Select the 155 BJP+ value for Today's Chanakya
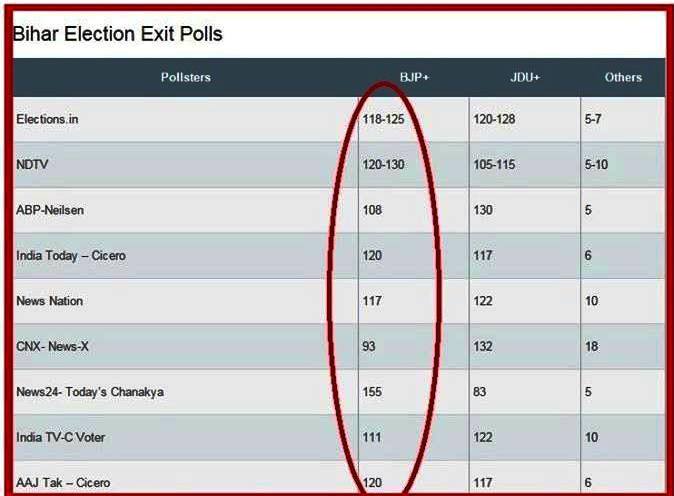Screen dimensions: 674x496 point(373,392)
